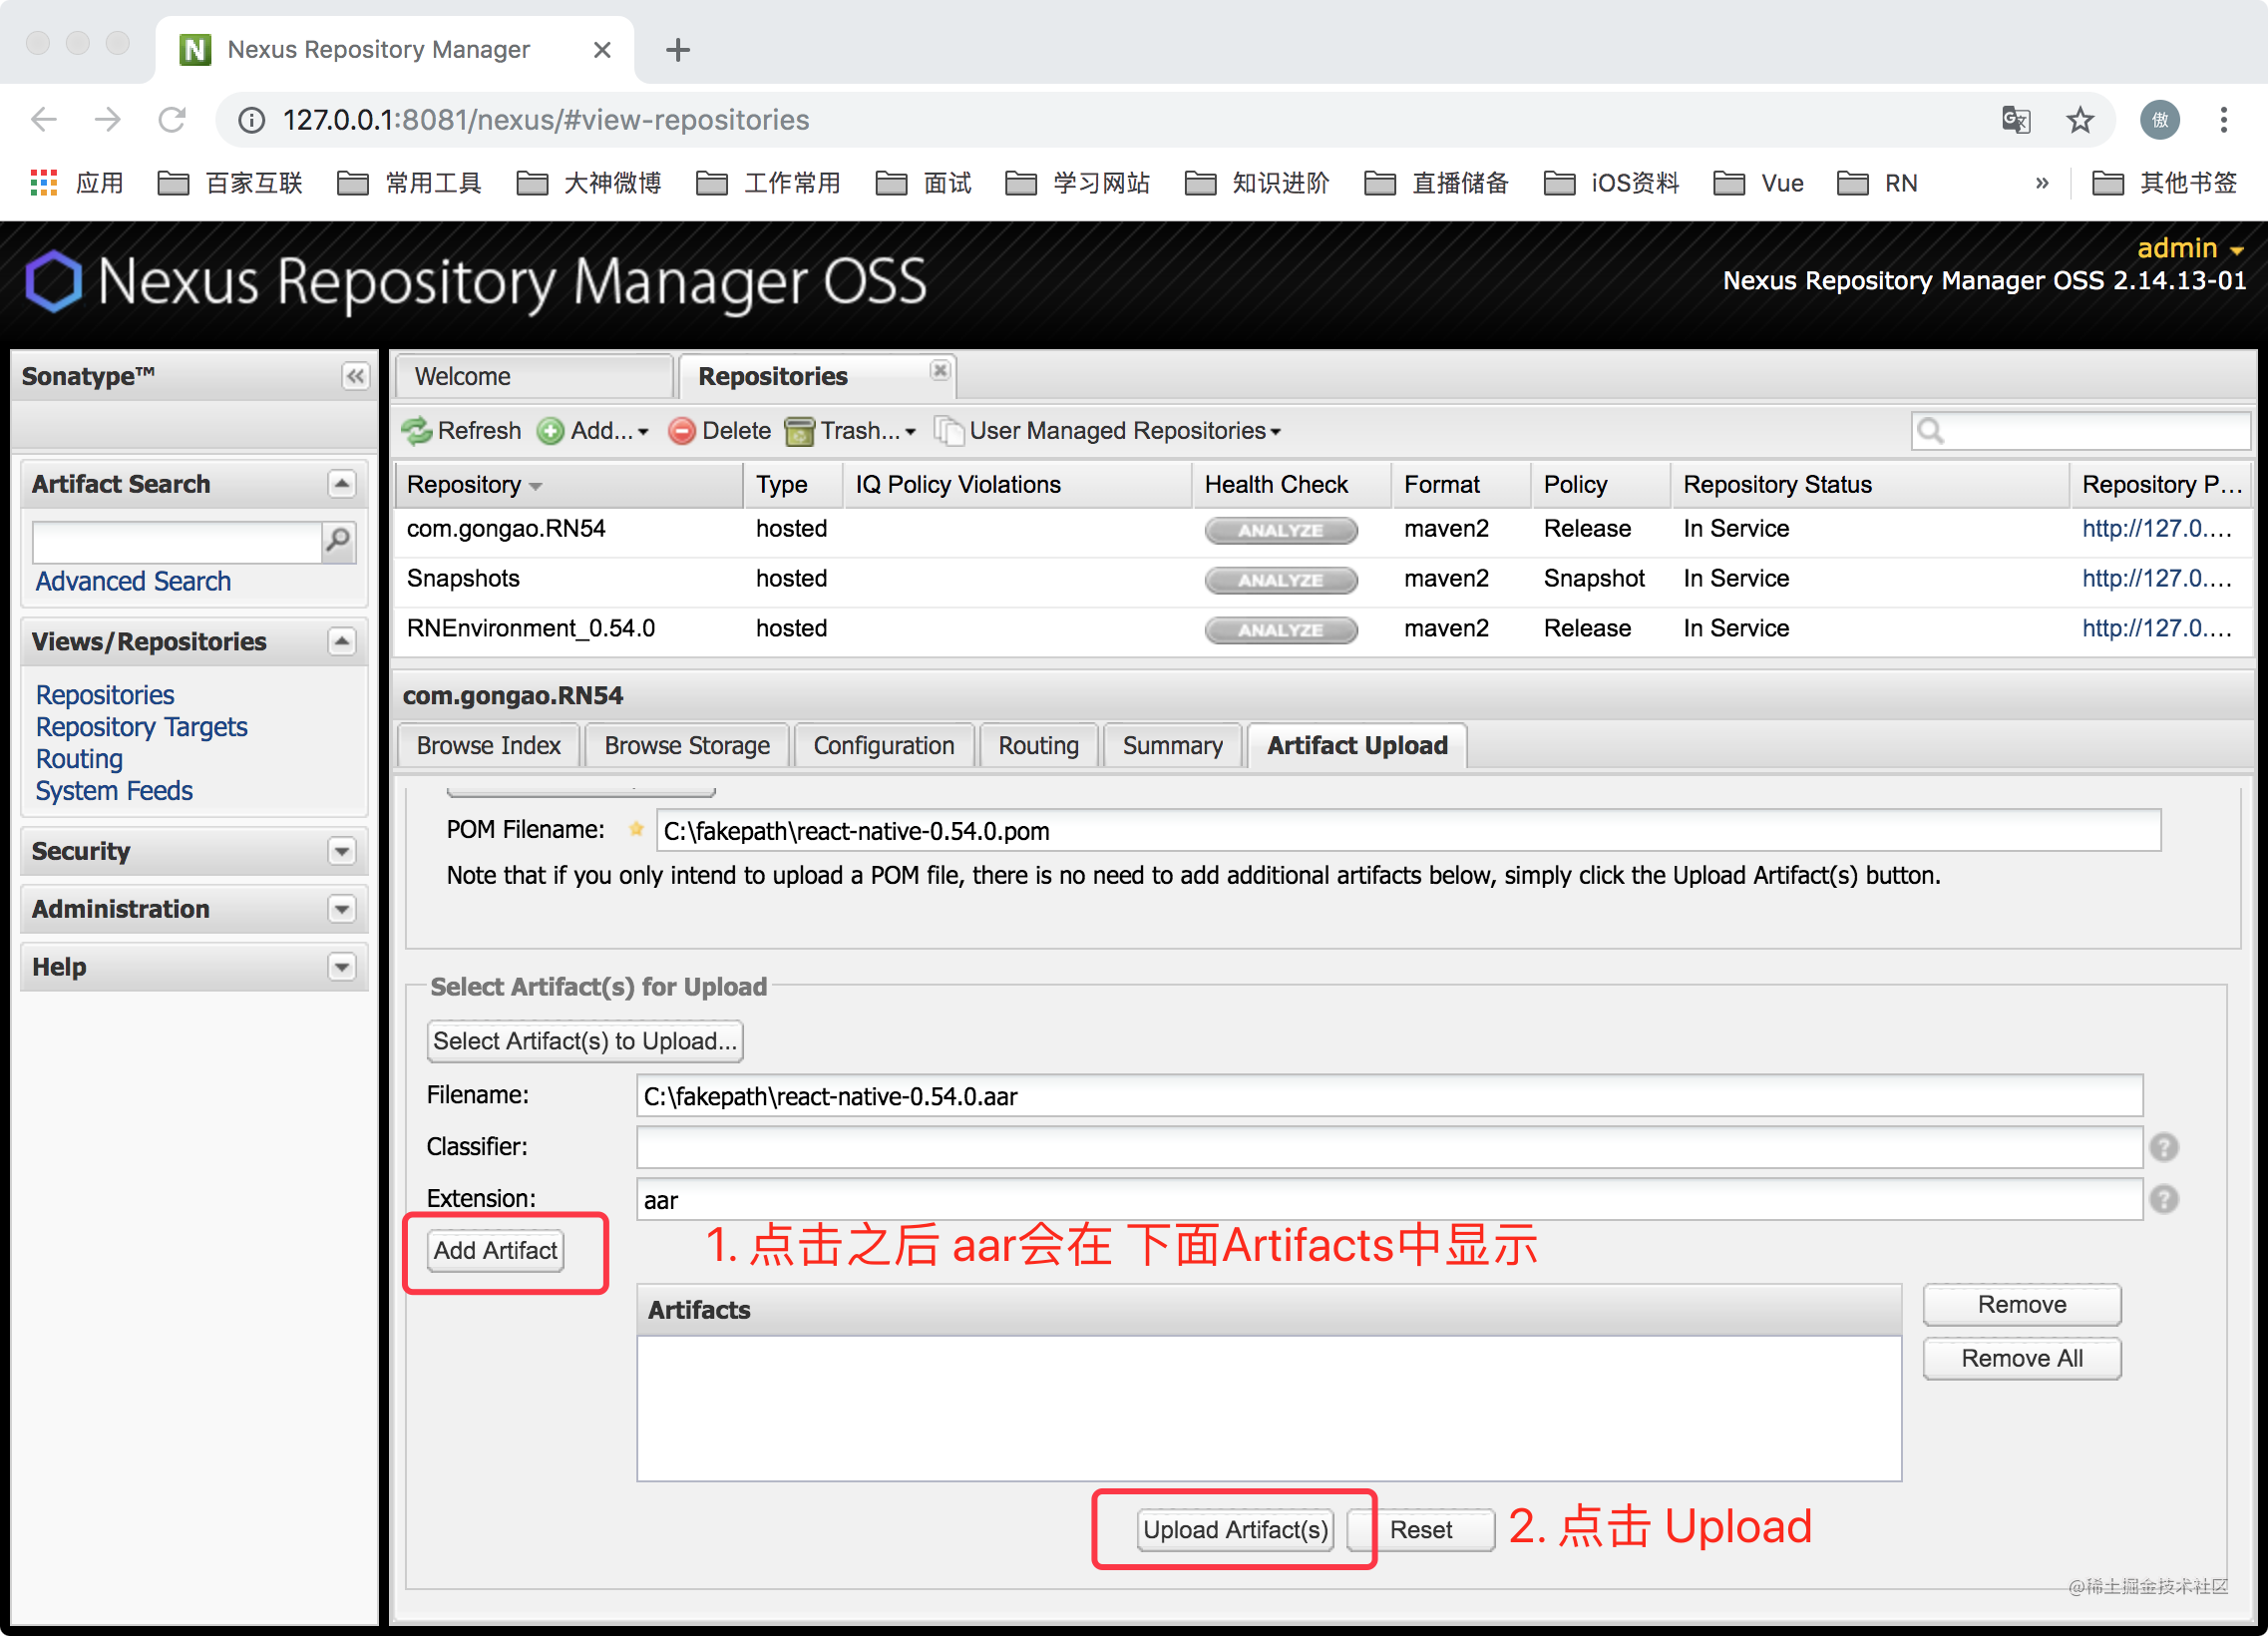Collapse the Views/Repositories section
Screen dimensions: 2268x1636
click(342, 641)
